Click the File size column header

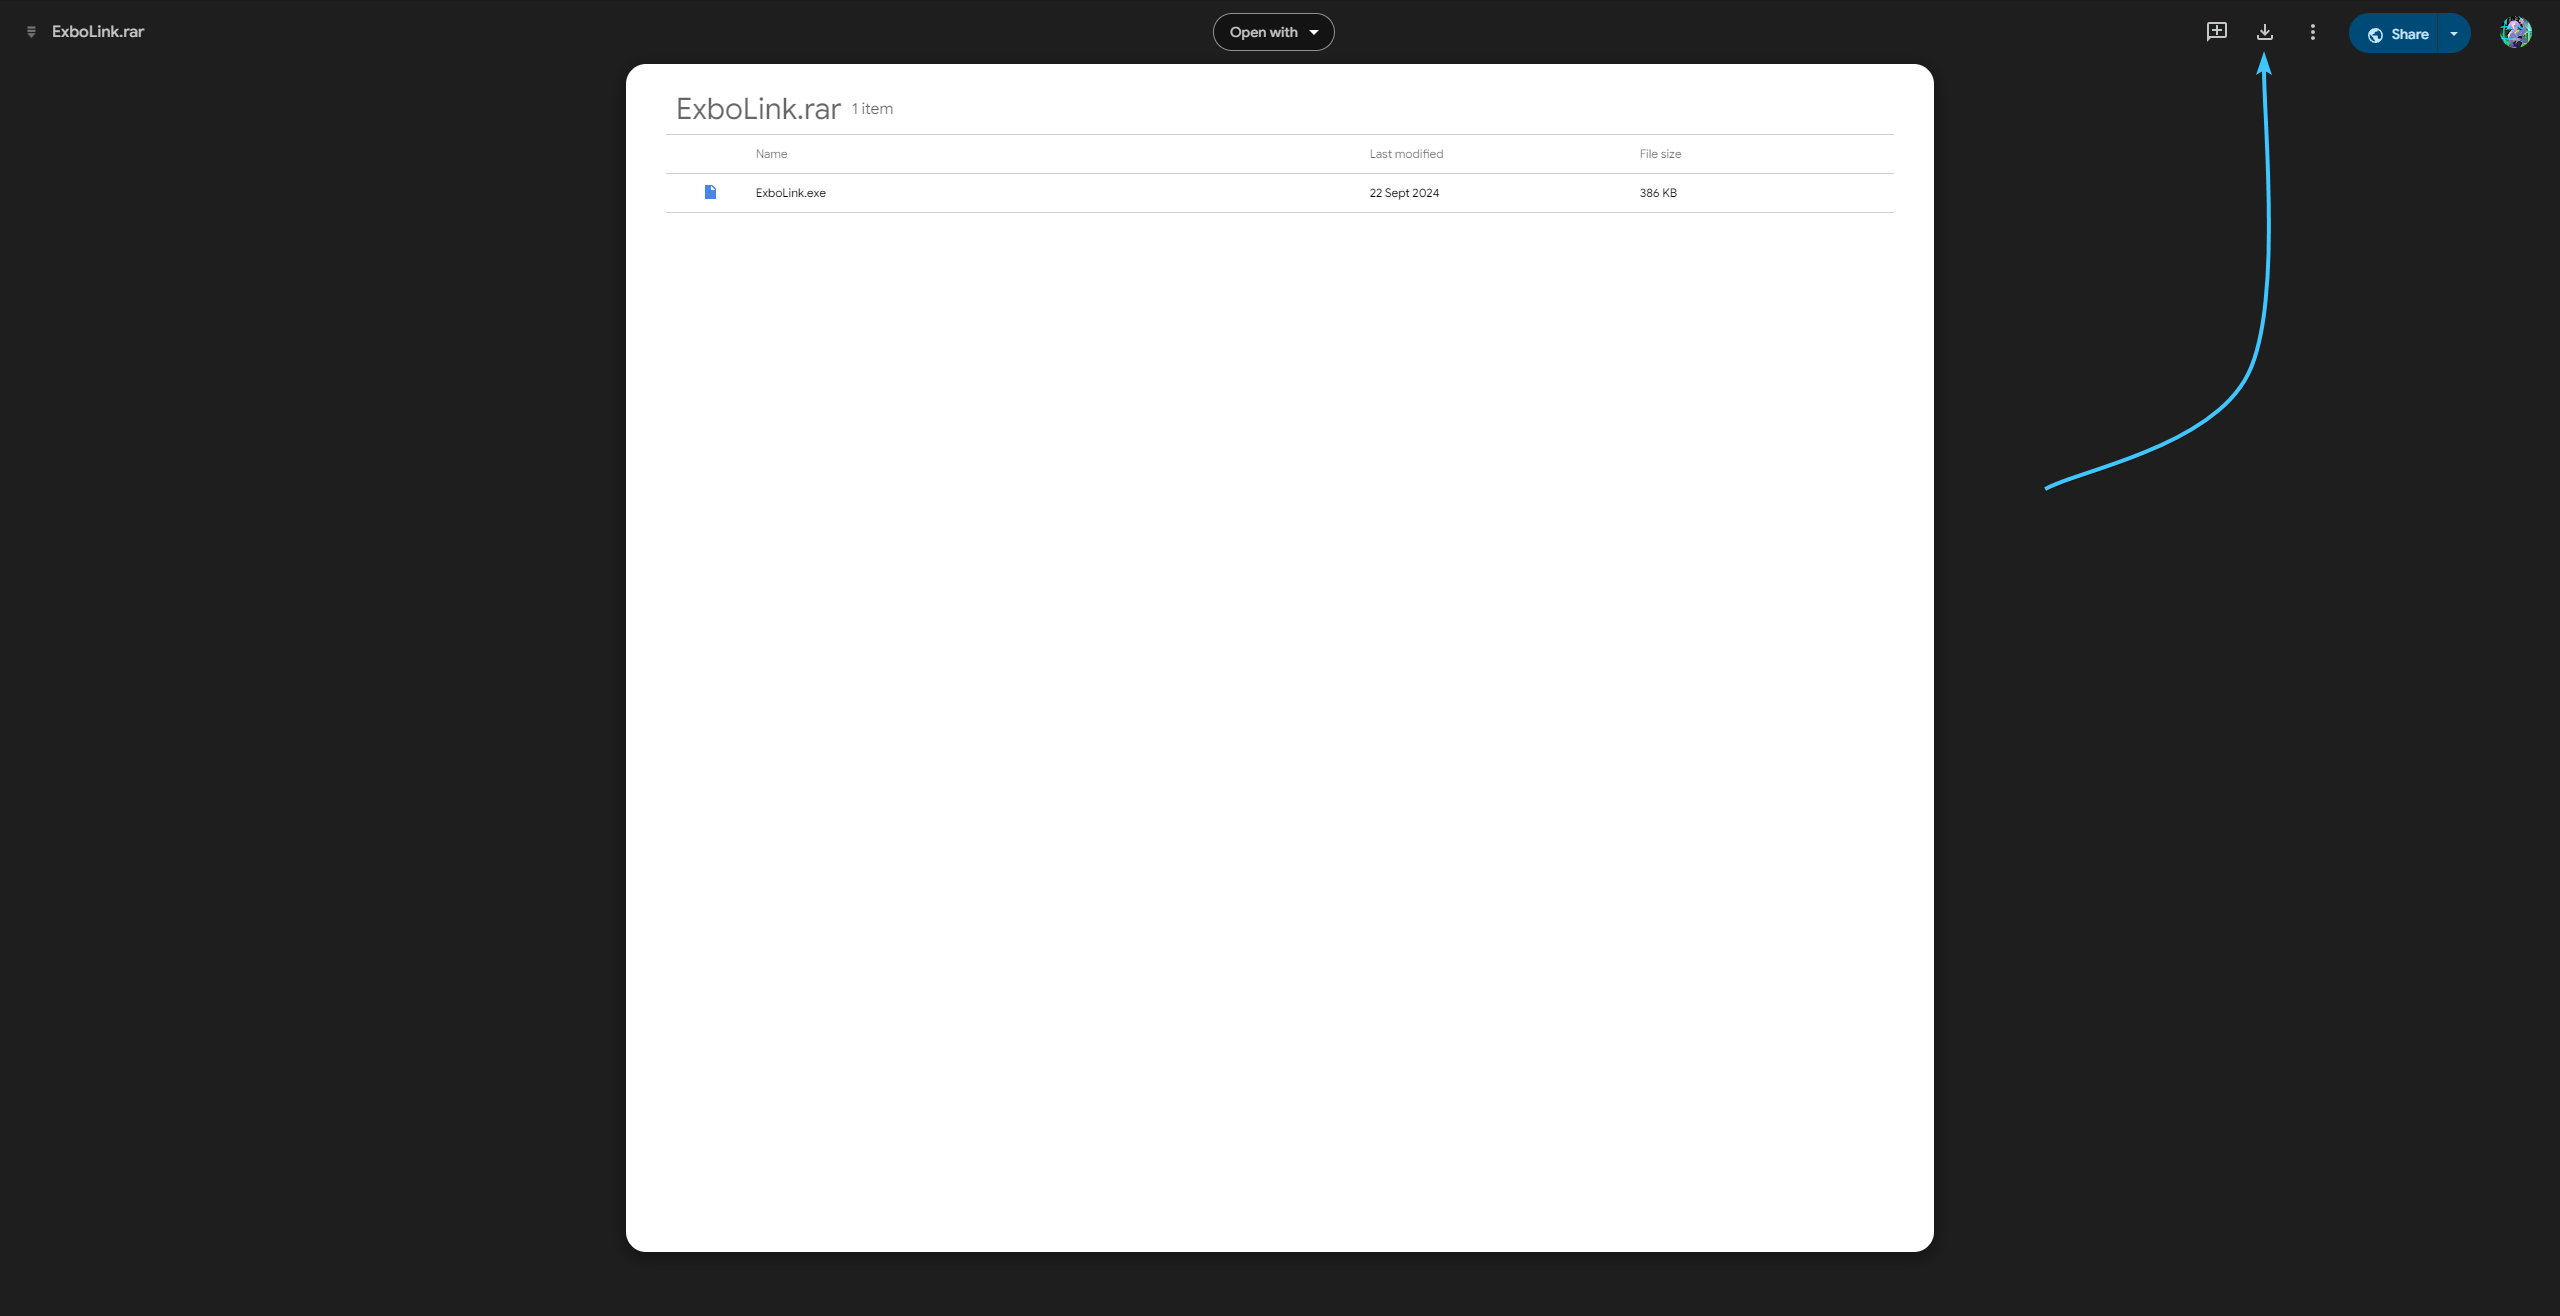pyautogui.click(x=1660, y=154)
